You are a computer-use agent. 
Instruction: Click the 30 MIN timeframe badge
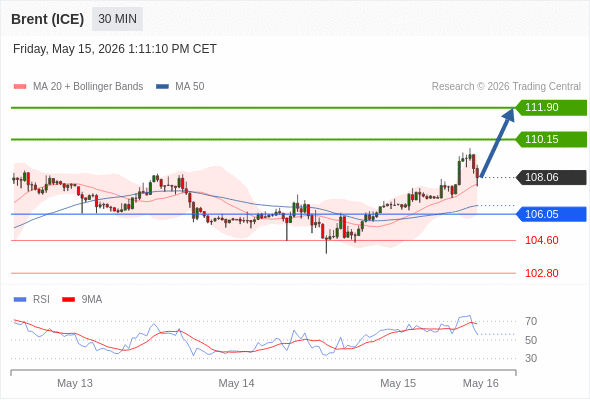click(117, 19)
